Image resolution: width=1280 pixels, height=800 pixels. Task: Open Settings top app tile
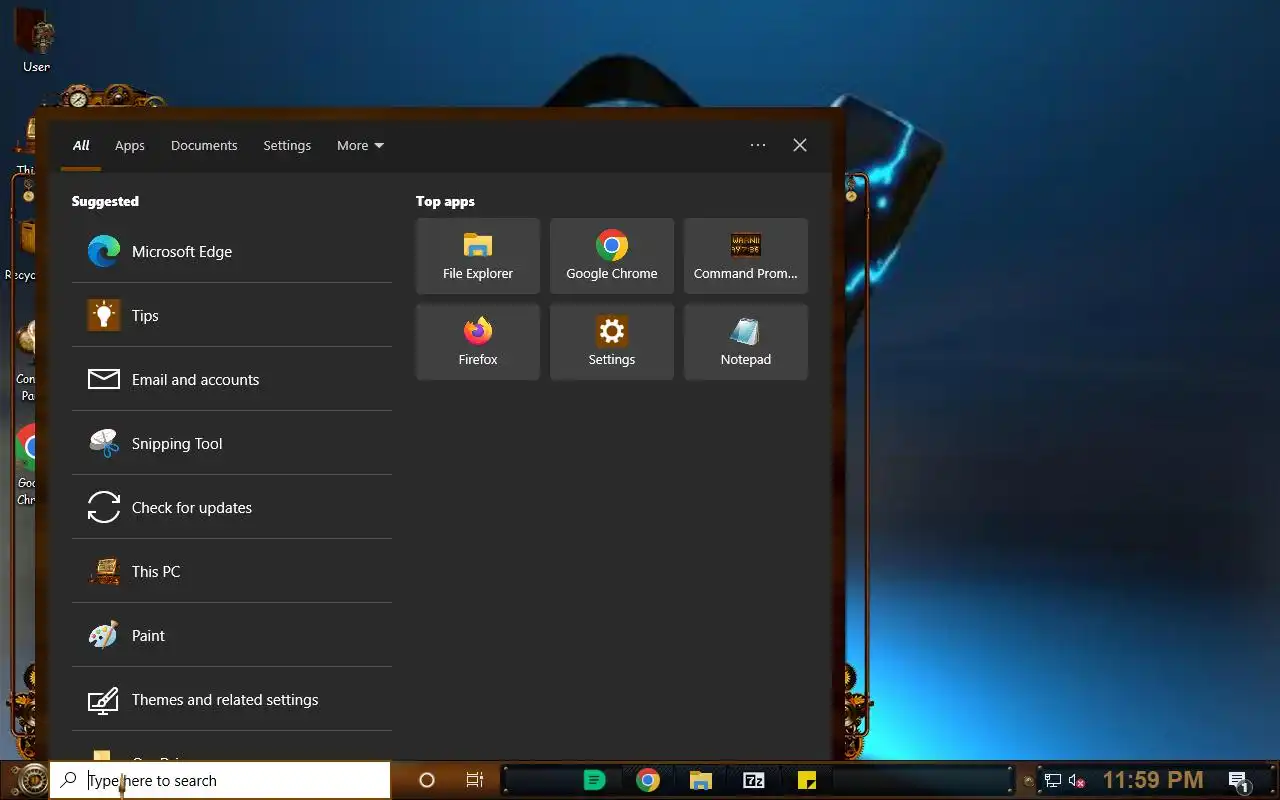612,342
